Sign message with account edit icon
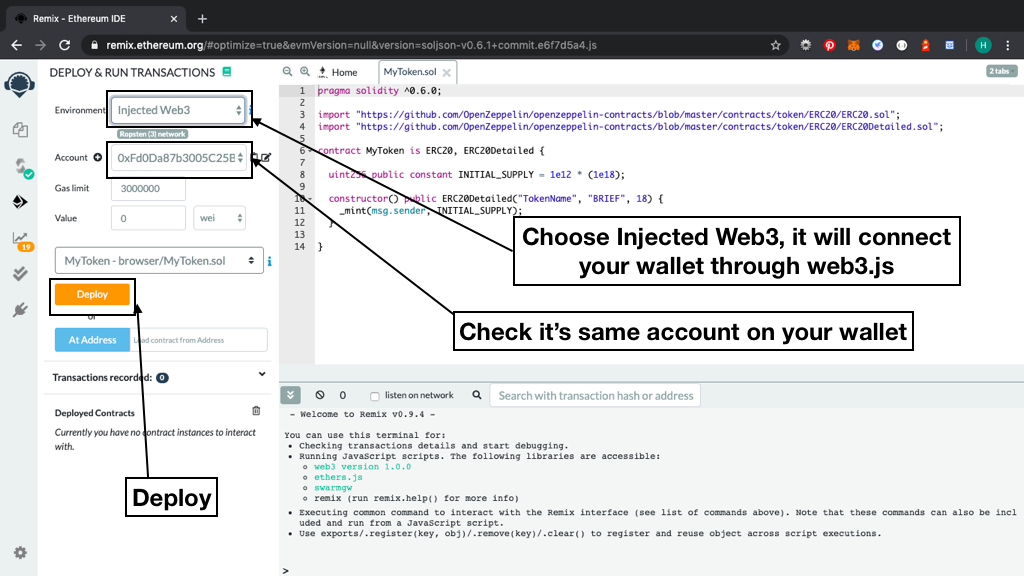 pyautogui.click(x=266, y=157)
